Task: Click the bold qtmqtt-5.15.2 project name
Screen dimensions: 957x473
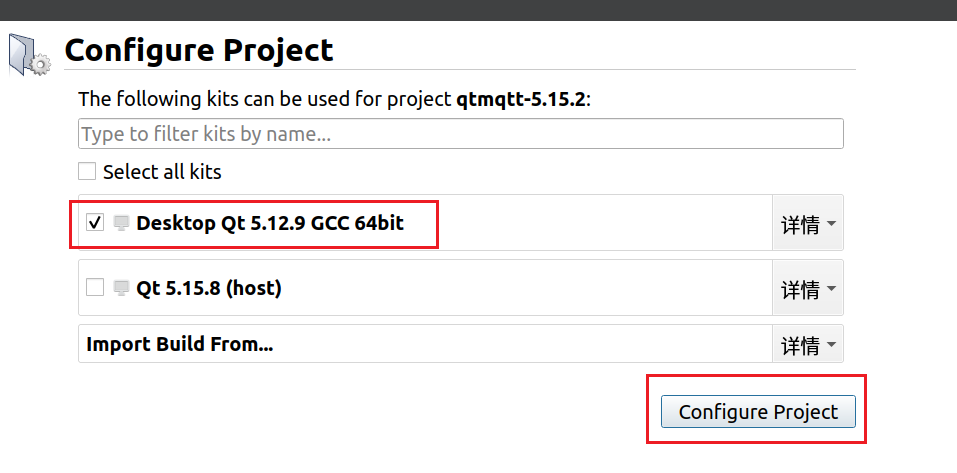Action: click(x=522, y=99)
